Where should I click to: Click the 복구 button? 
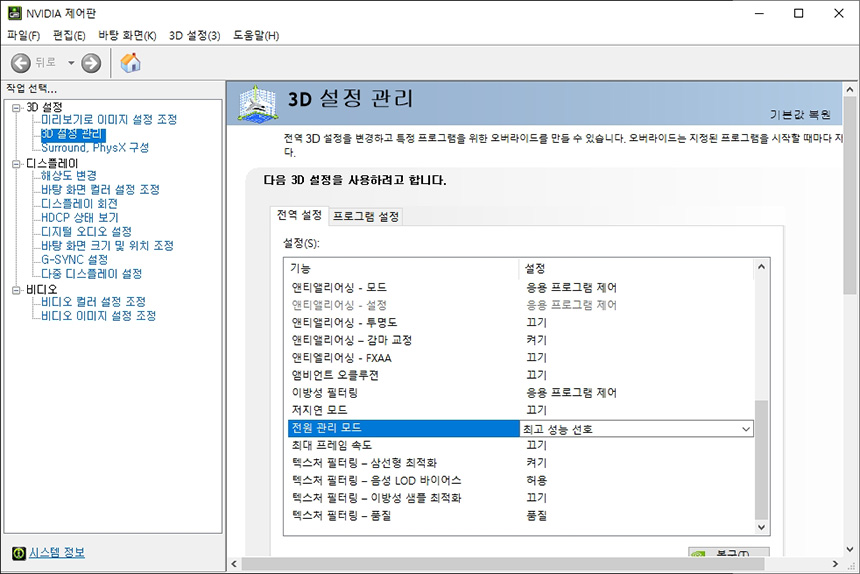729,553
